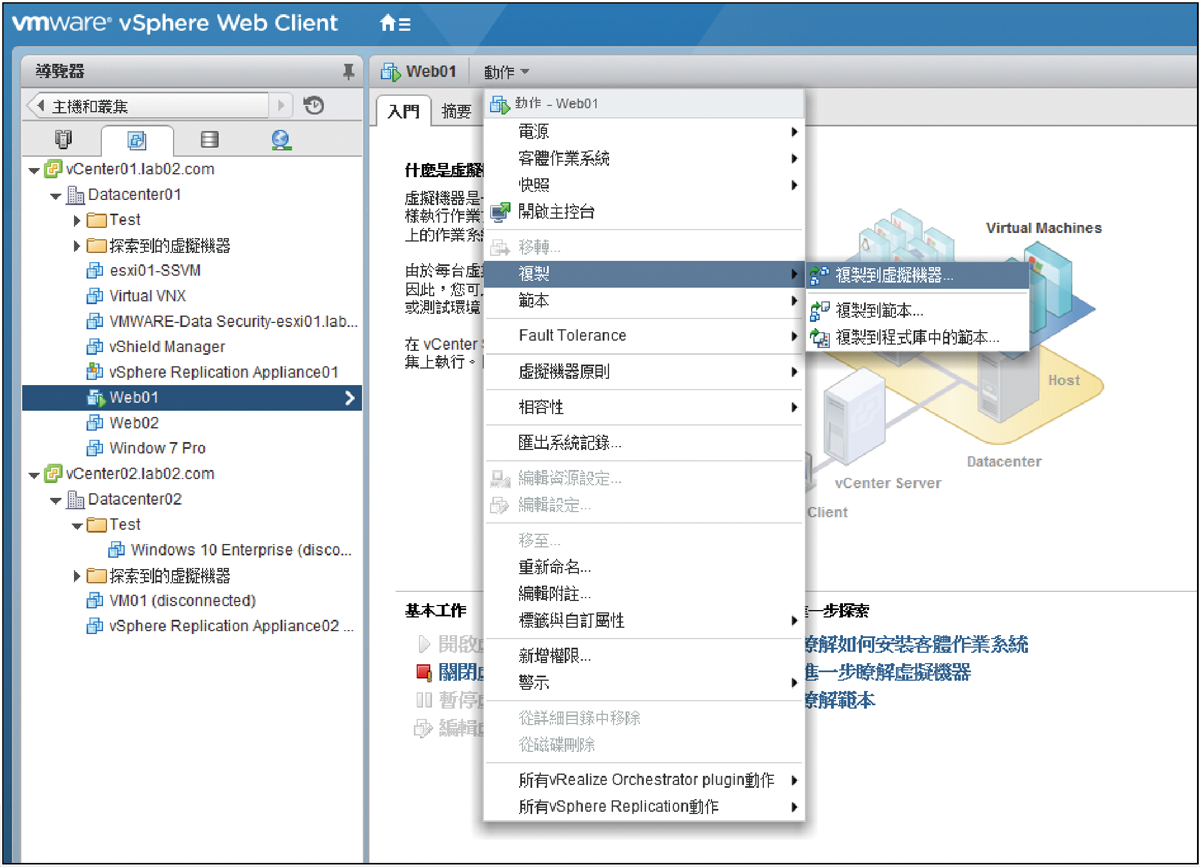Collapse the vCenter01.lab02.com node
The width and height of the screenshot is (1200, 867).
tap(35, 170)
